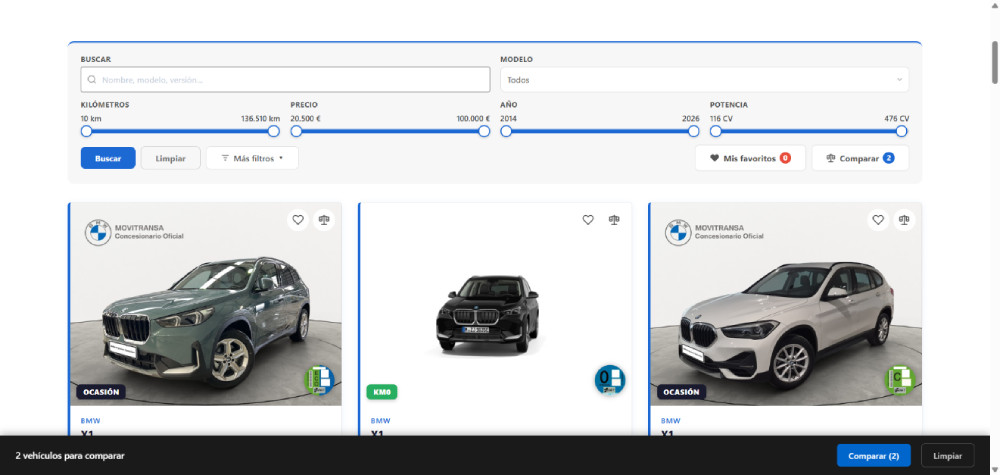Image resolution: width=1000 pixels, height=475 pixels.
Task: Click the search magnifier icon in Buscar field
Action: 92,80
